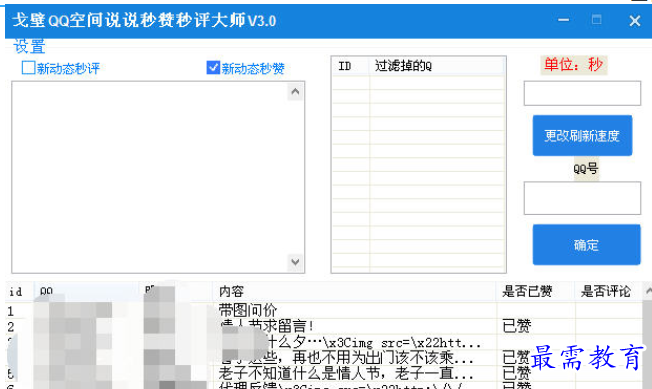Click the comment box scroll down arrow

(x=295, y=262)
